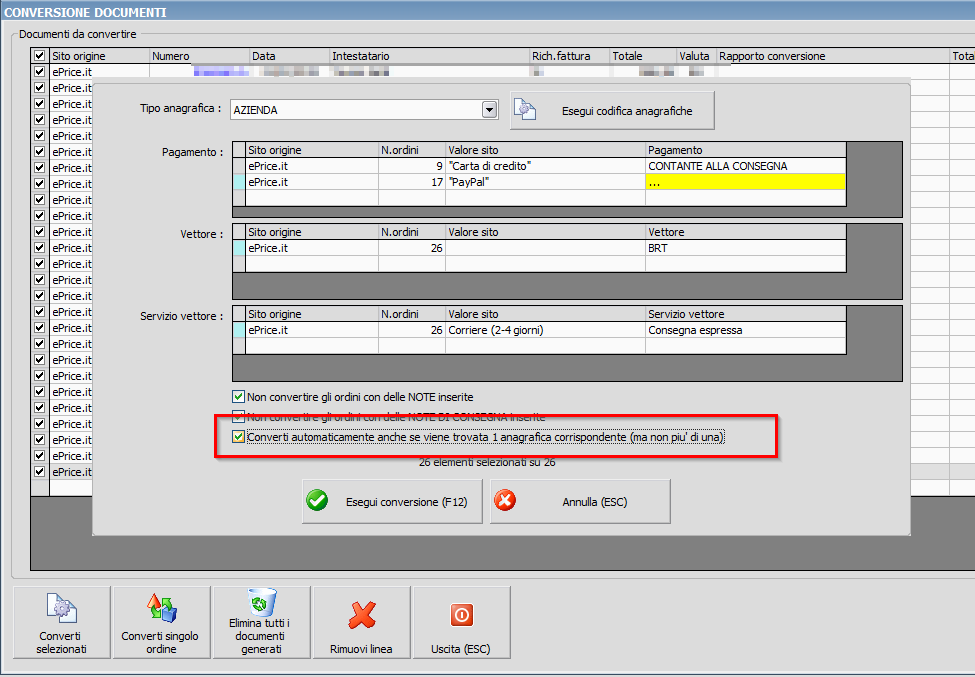Click the green checkmark on Esegui conversione
Viewport: 975px width, 677px height.
317,500
